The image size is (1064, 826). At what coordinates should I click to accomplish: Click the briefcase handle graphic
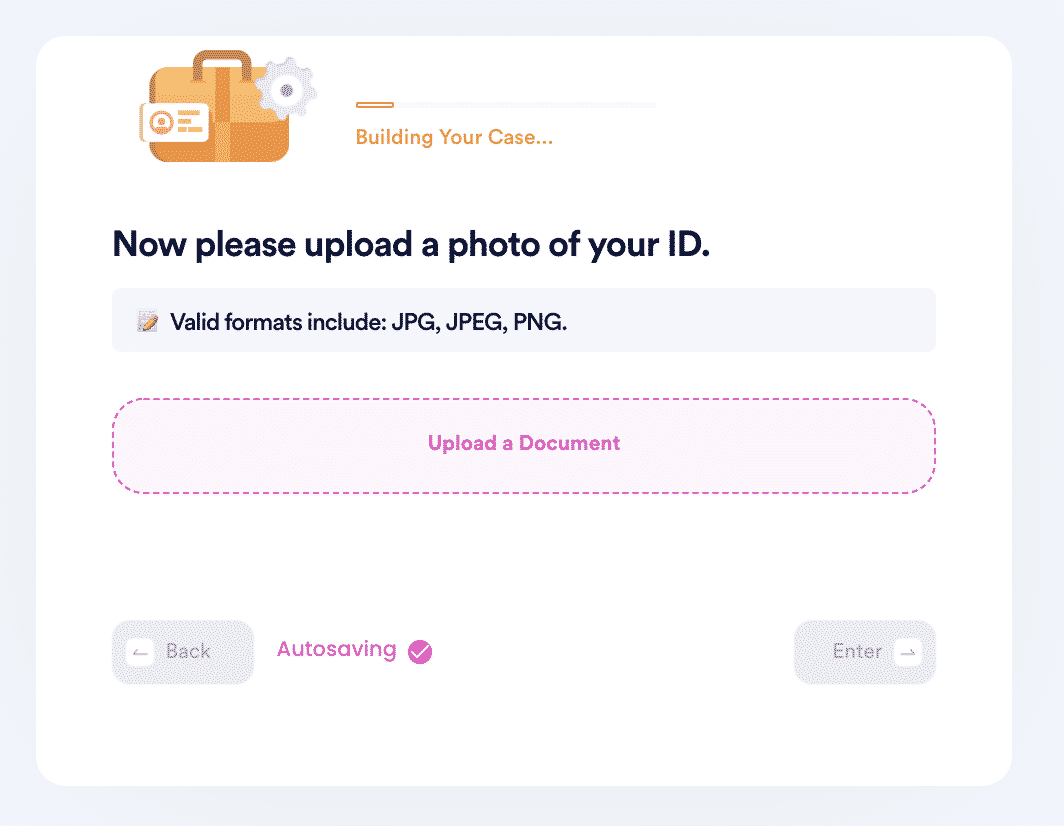pos(222,63)
